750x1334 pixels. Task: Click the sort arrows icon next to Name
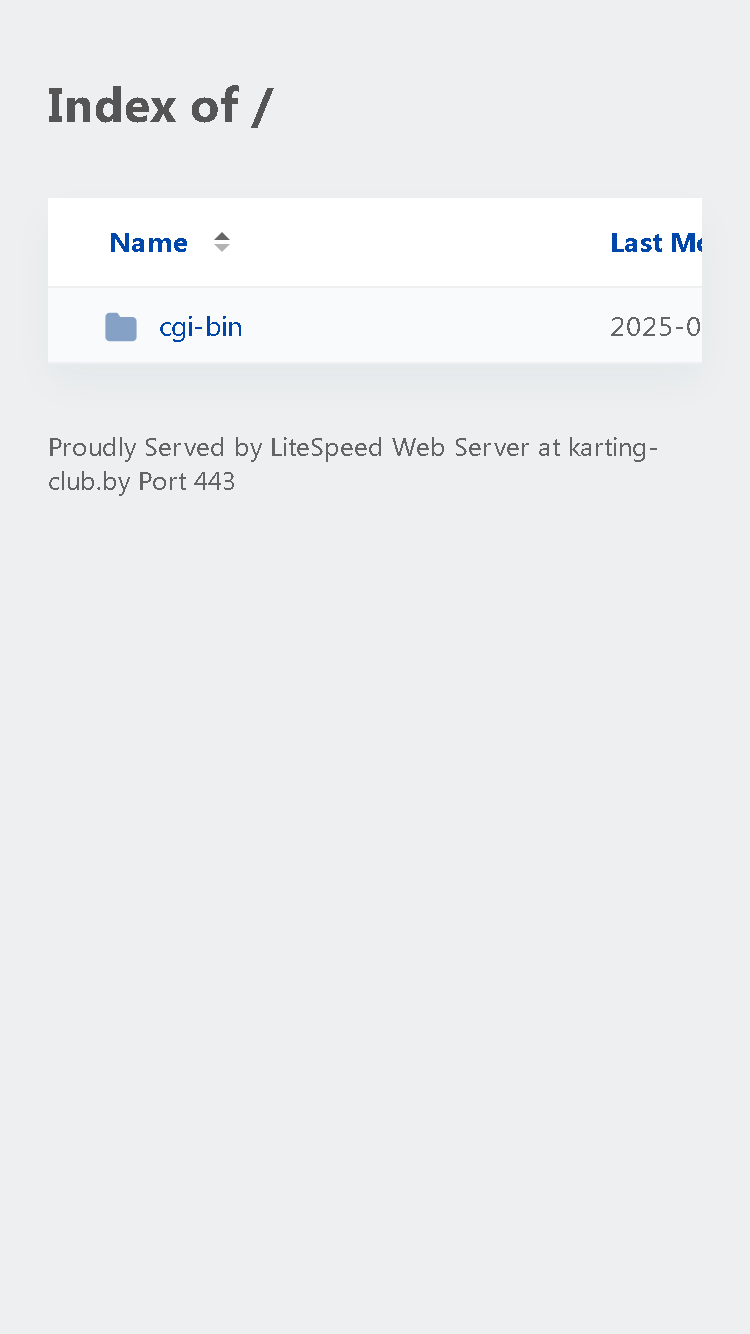(222, 242)
